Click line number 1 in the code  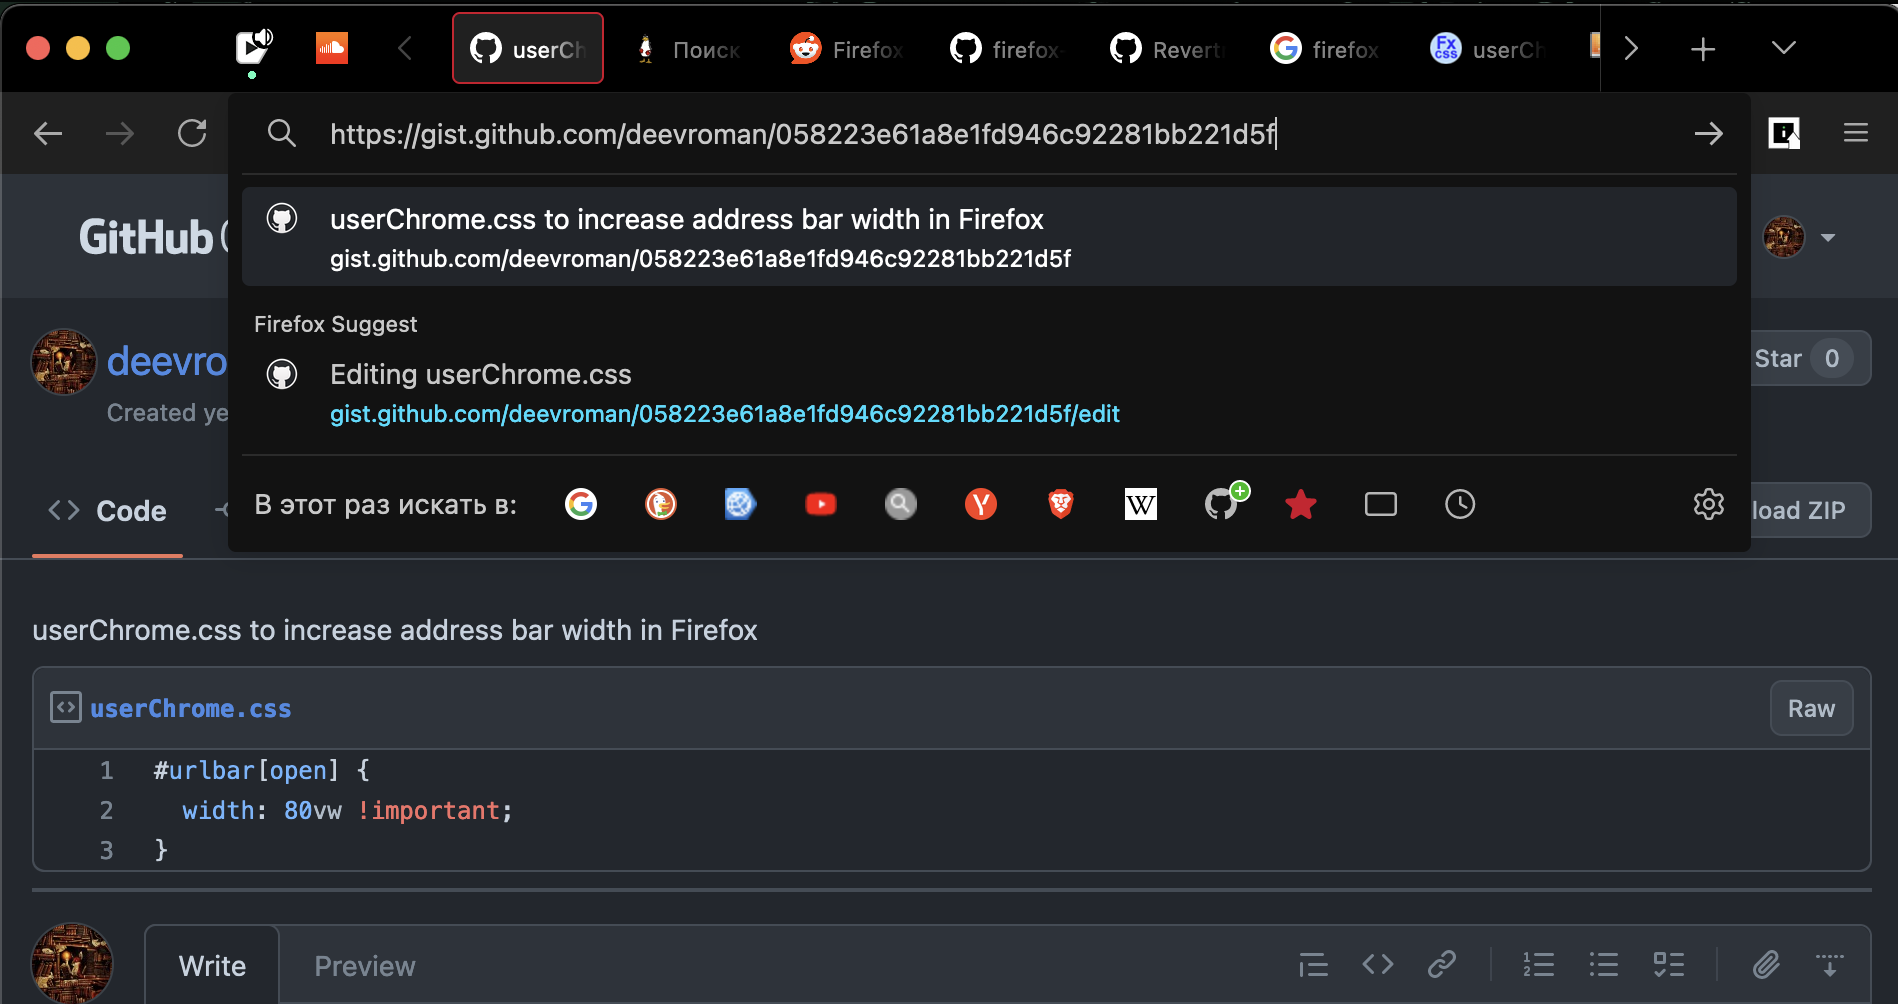pyautogui.click(x=106, y=770)
